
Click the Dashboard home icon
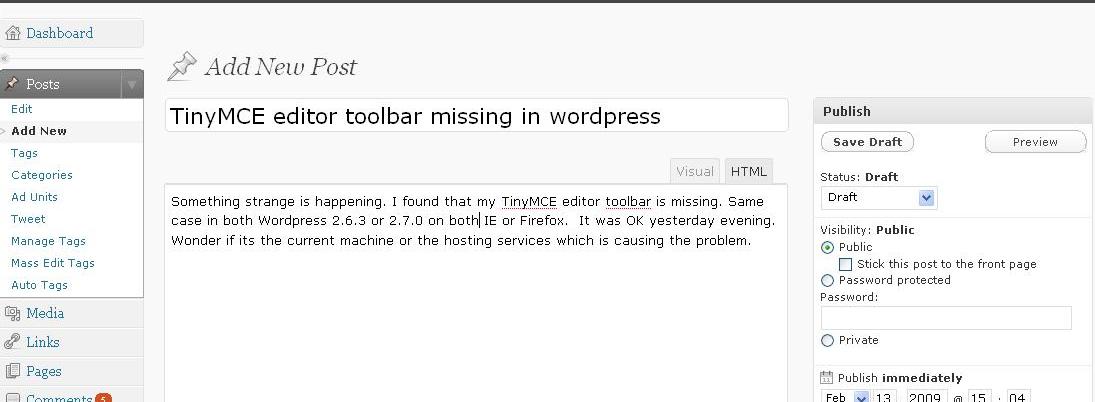[x=13, y=33]
